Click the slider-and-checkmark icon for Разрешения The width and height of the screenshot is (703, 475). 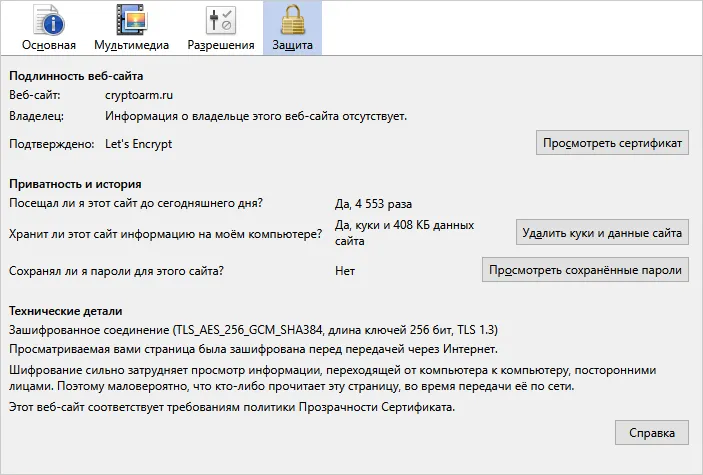point(221,20)
